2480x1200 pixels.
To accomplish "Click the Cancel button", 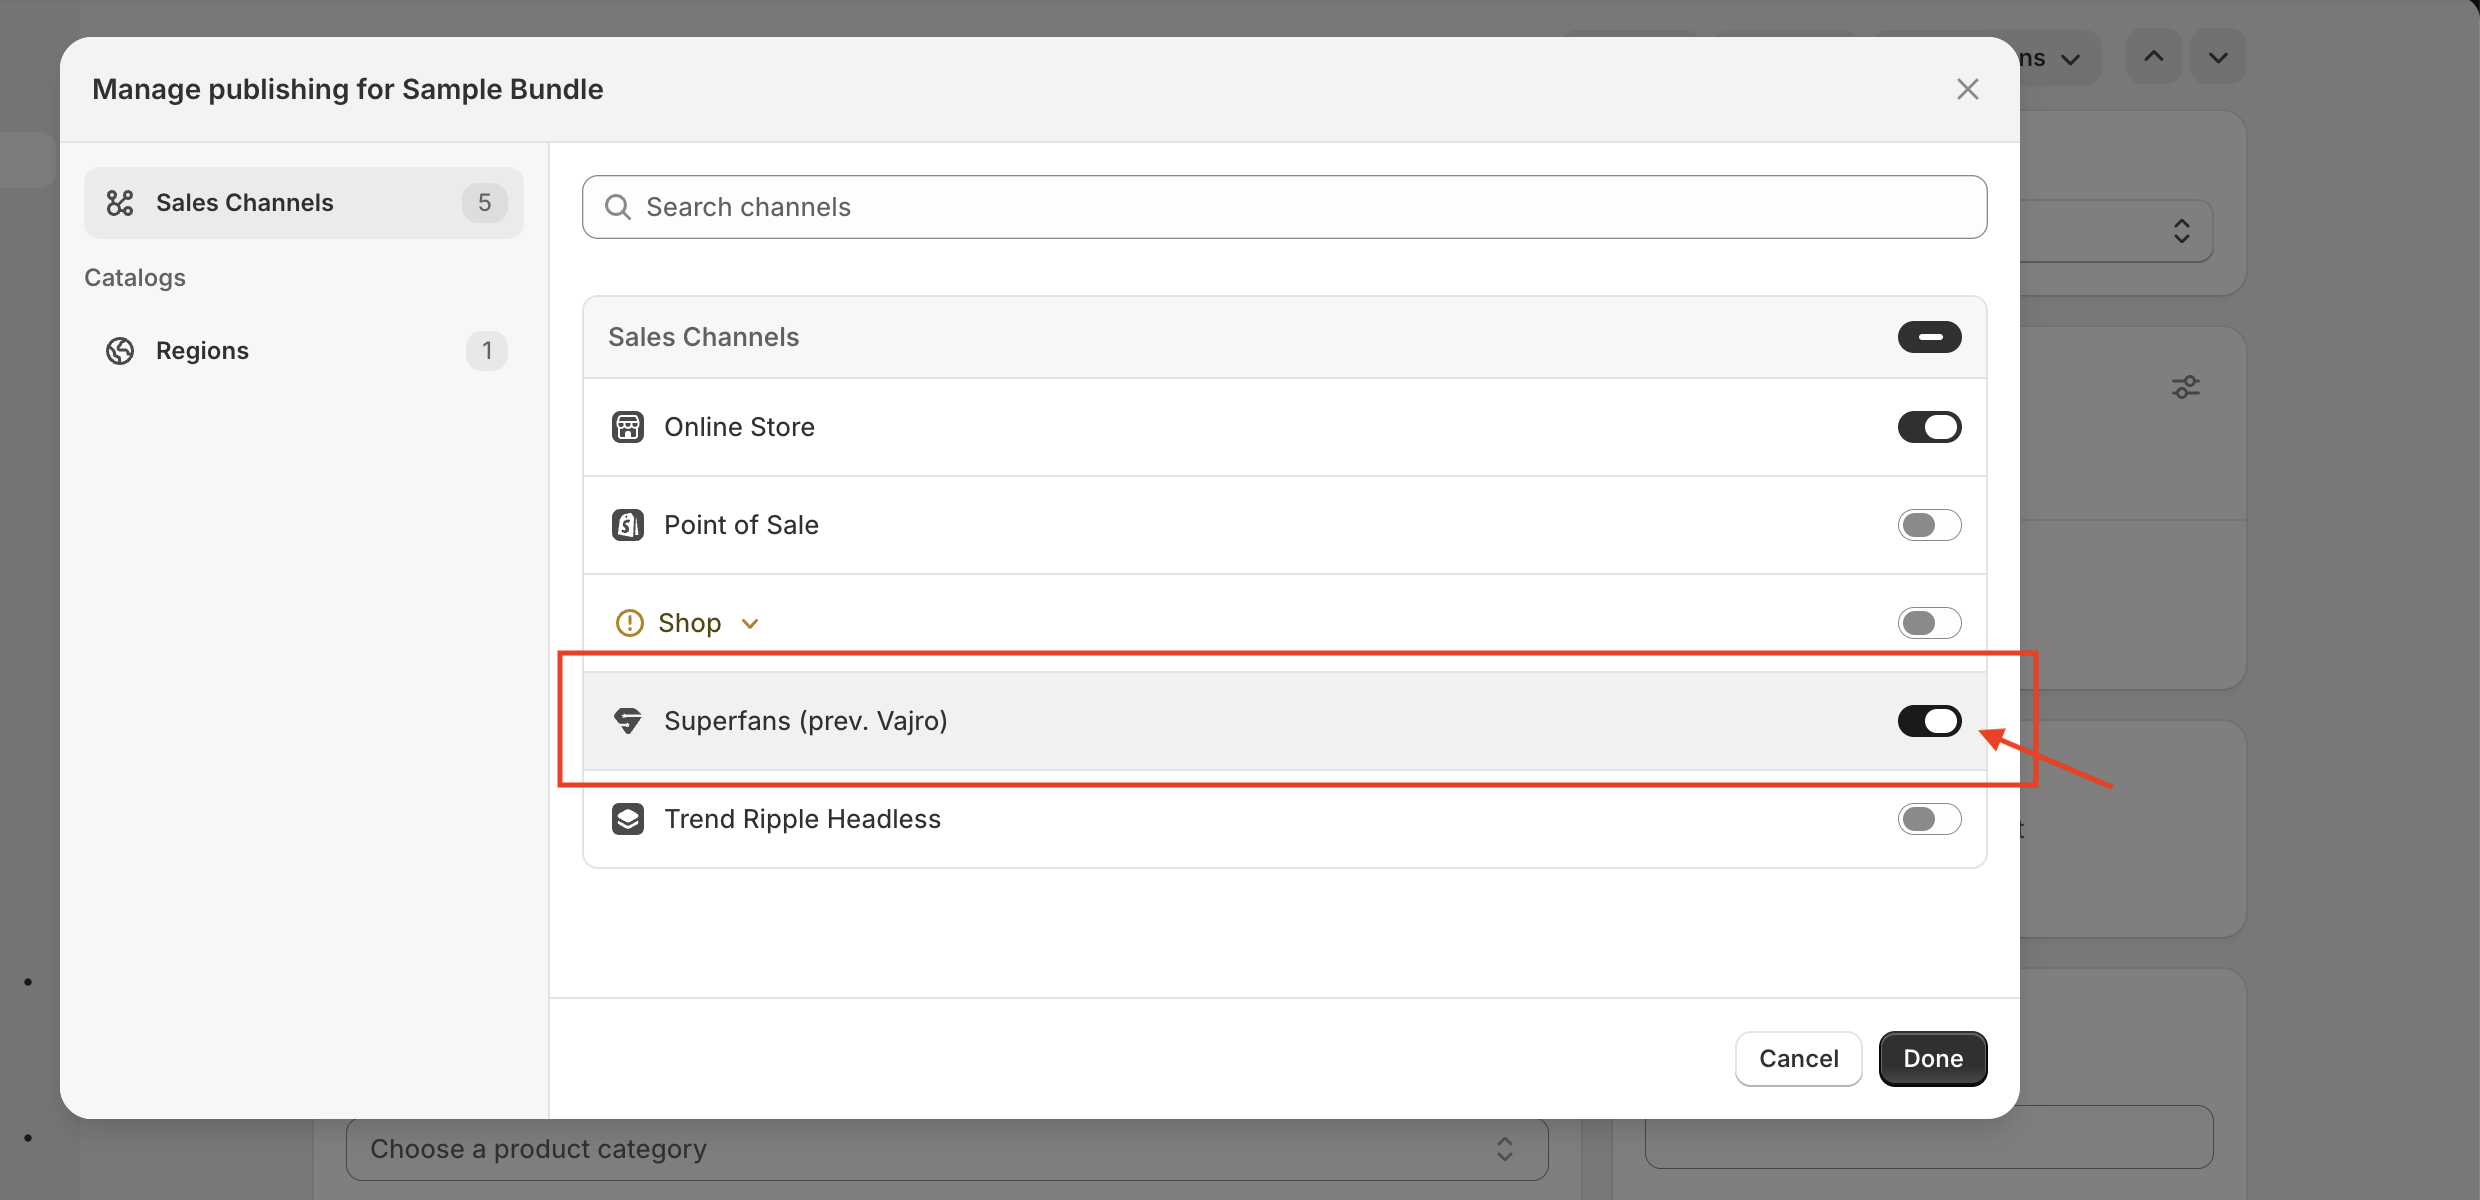I will 1798,1058.
